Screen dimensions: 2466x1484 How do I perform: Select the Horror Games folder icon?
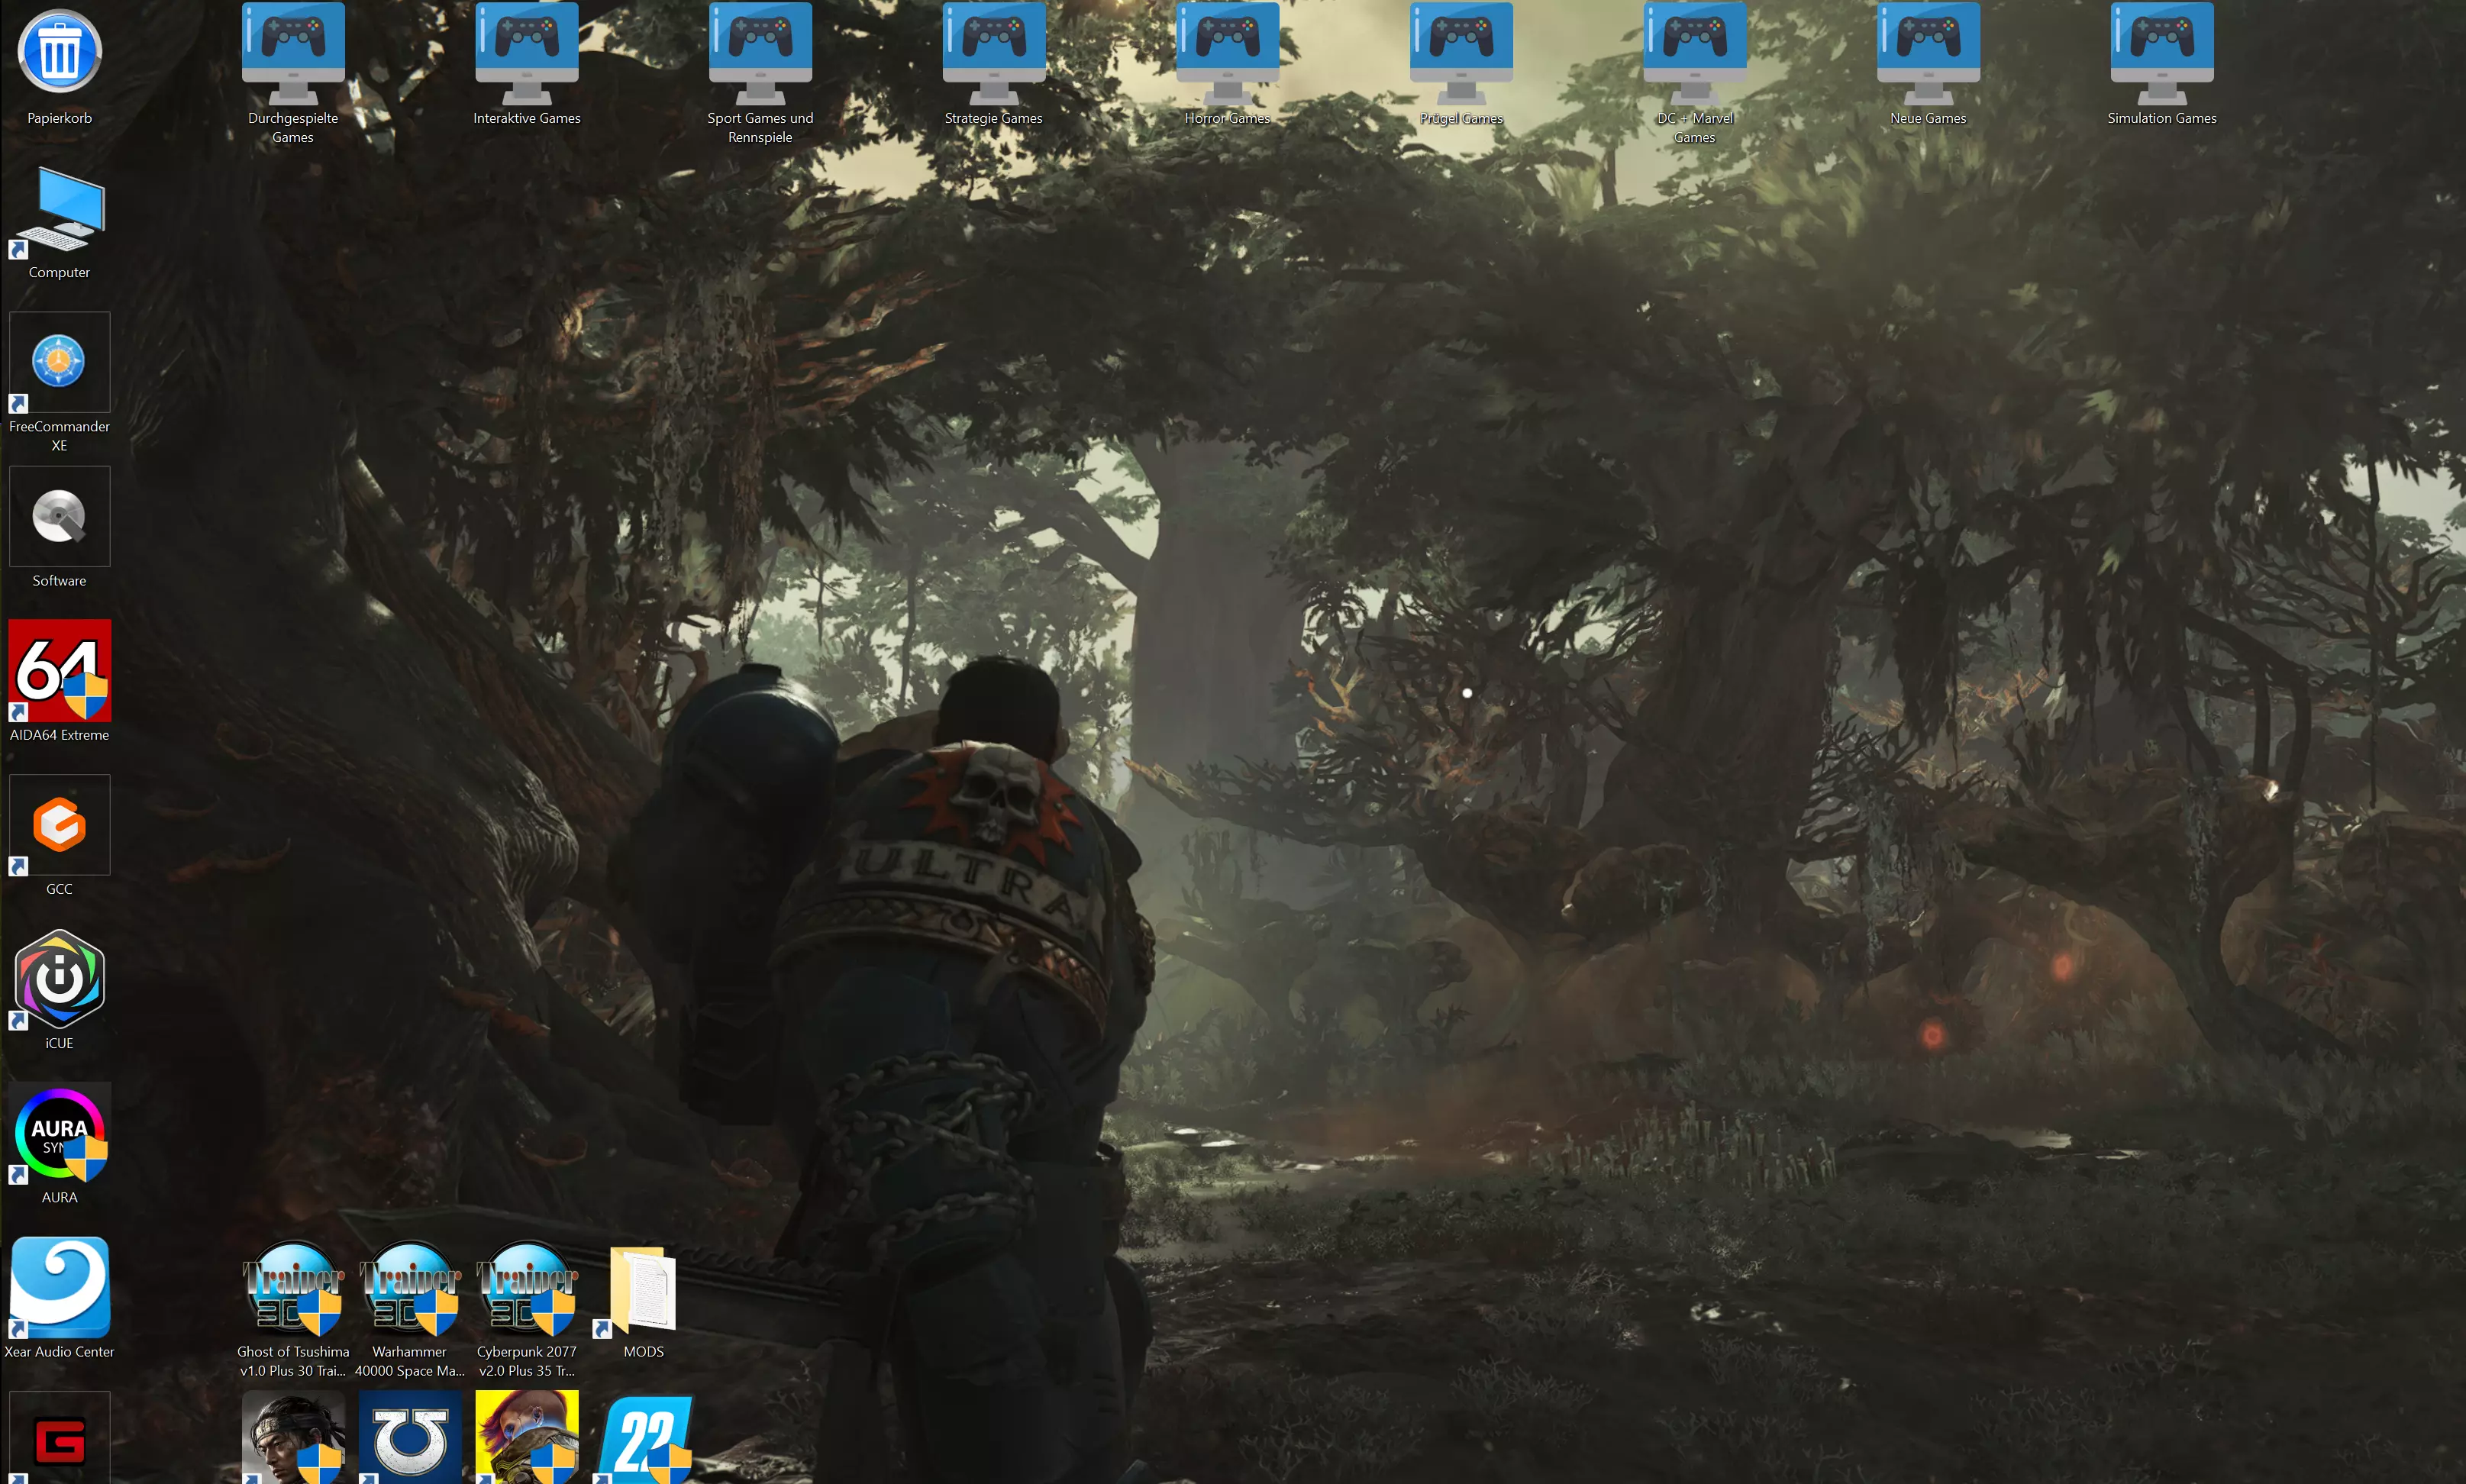(1227, 53)
